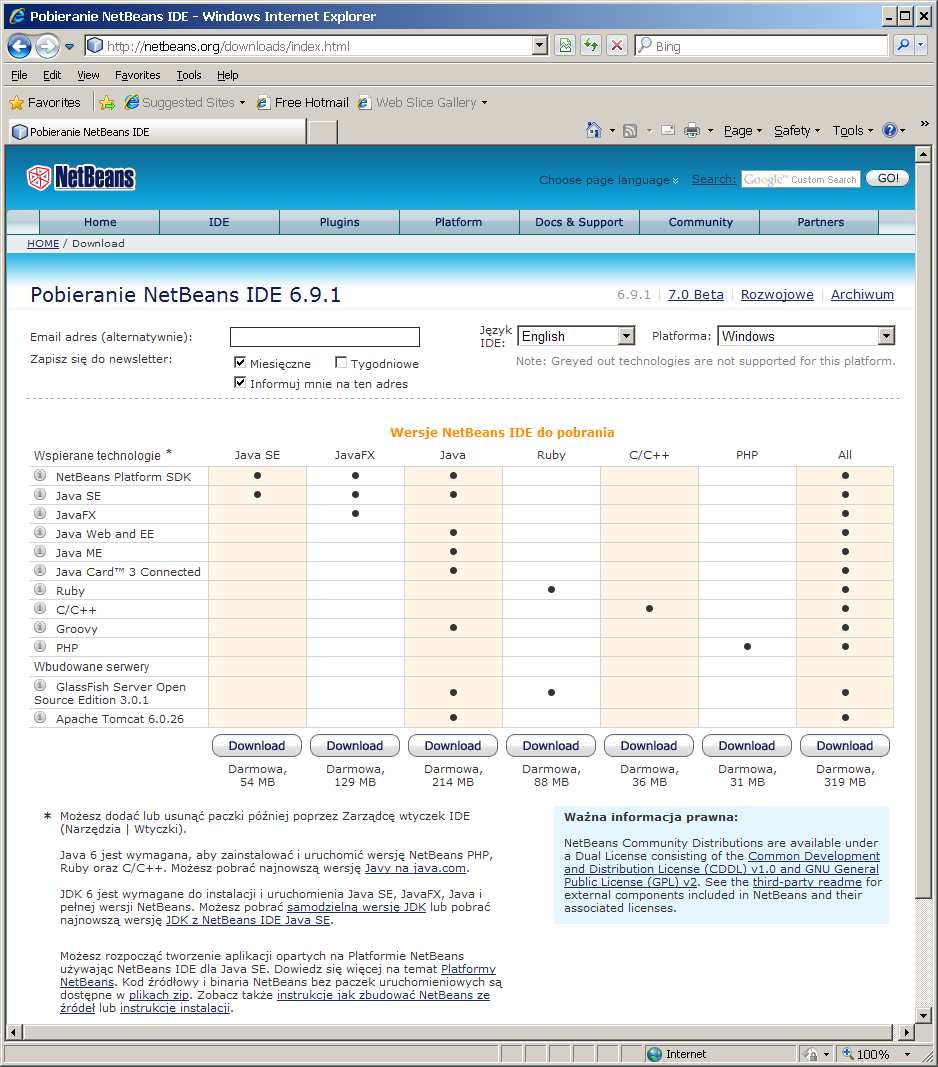Screen dimensions: 938x1067
Task: Open the 7.0 Beta version link
Action: click(696, 295)
